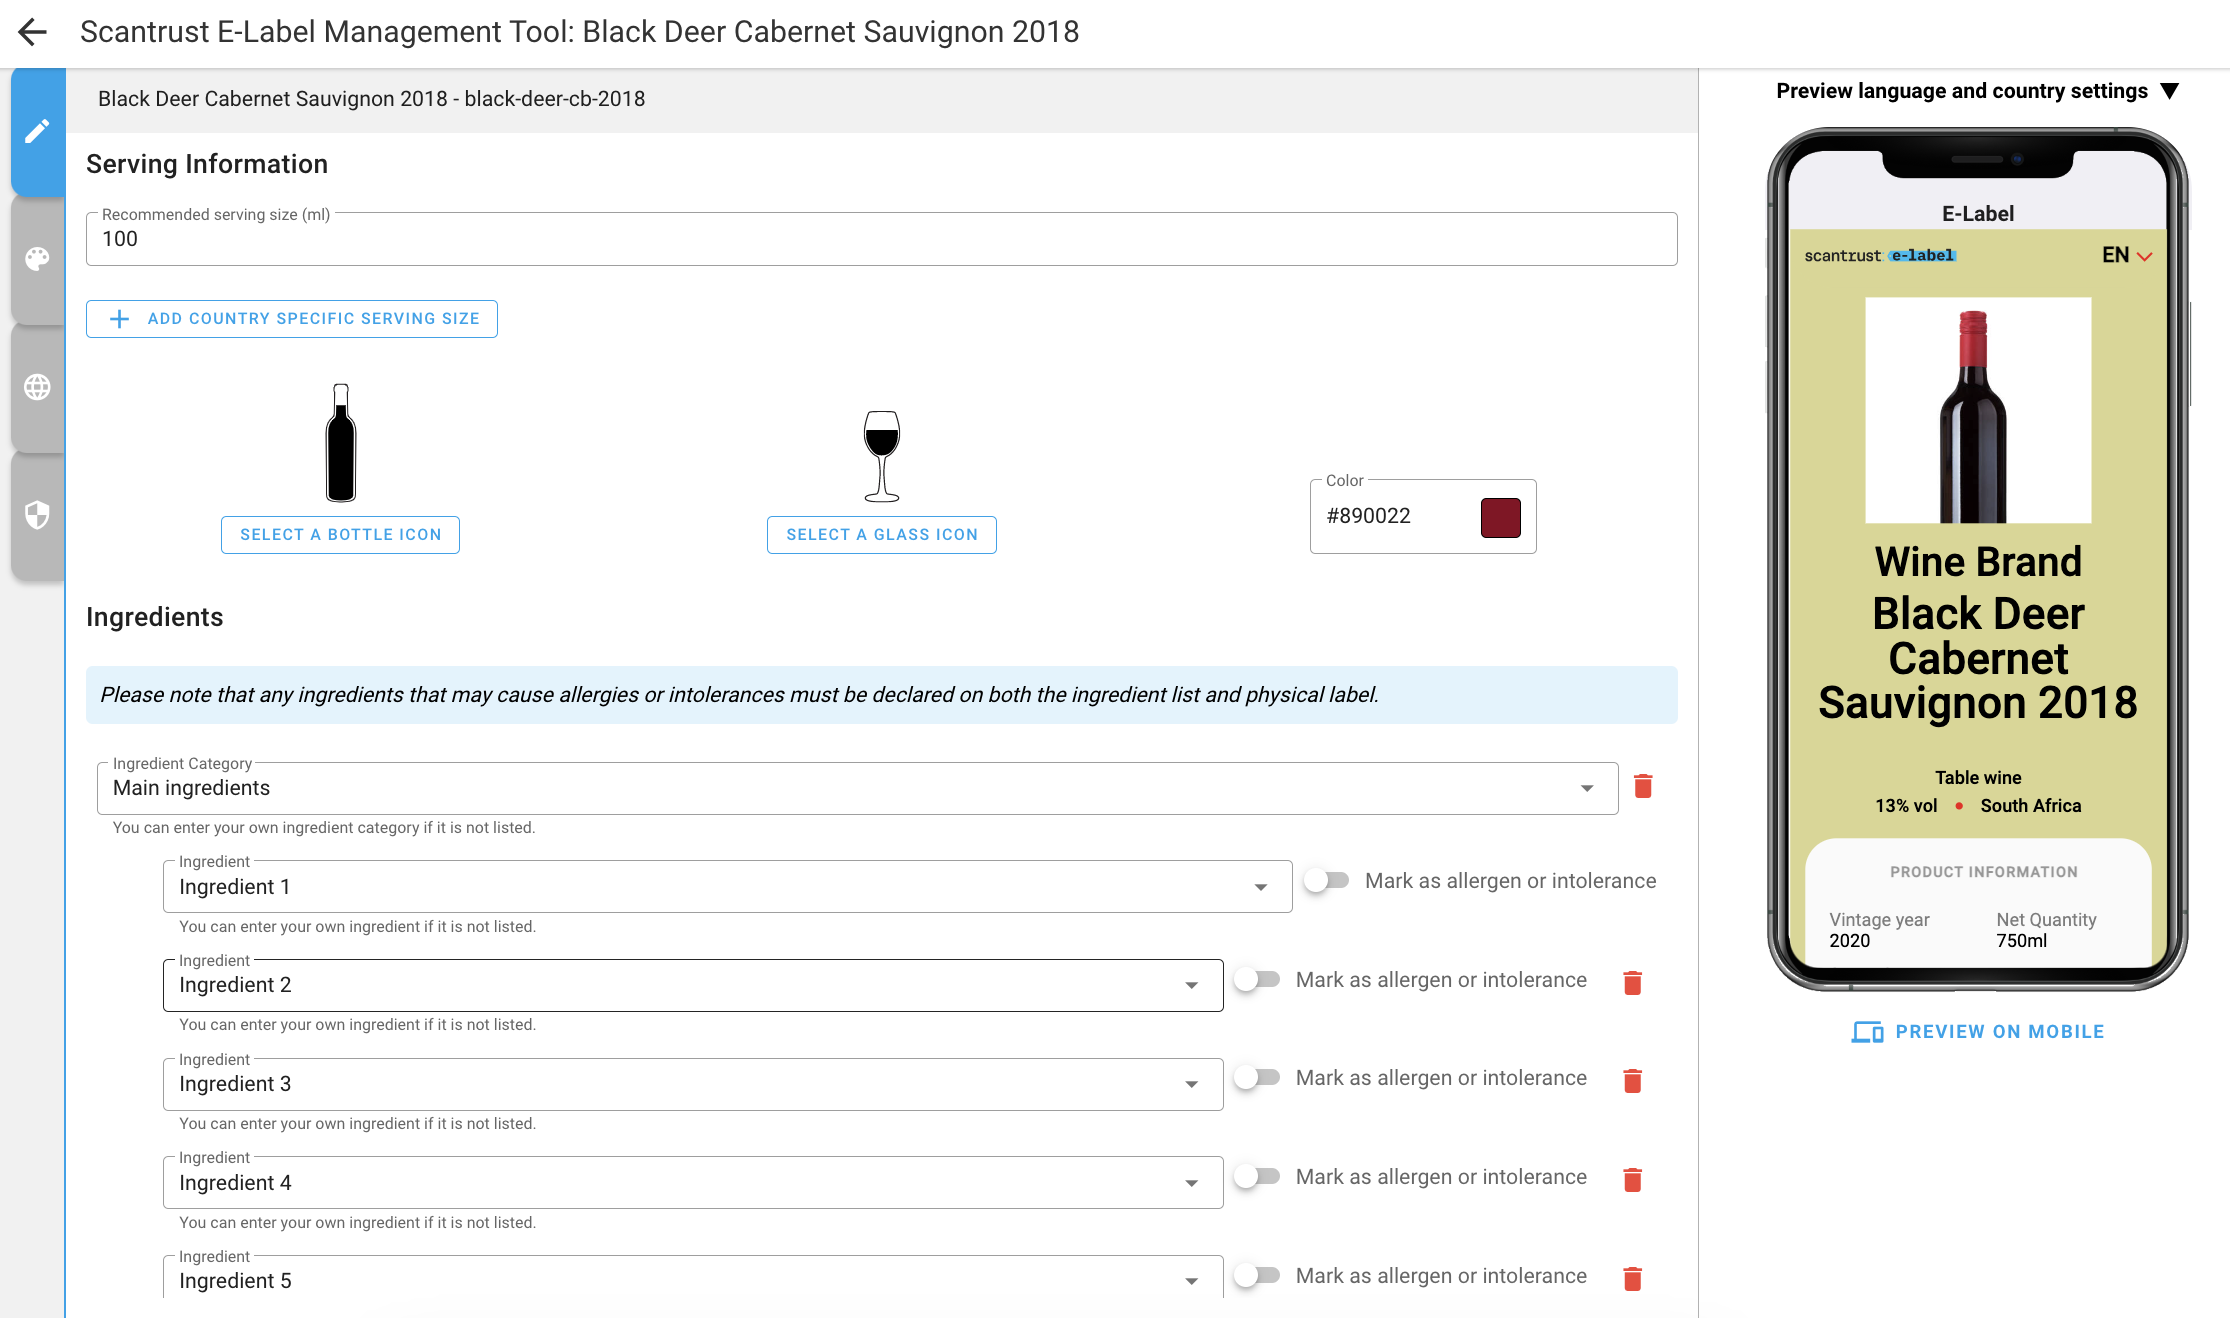Image resolution: width=2230 pixels, height=1318 pixels.
Task: Click the wine bottle icon image
Action: [341, 442]
